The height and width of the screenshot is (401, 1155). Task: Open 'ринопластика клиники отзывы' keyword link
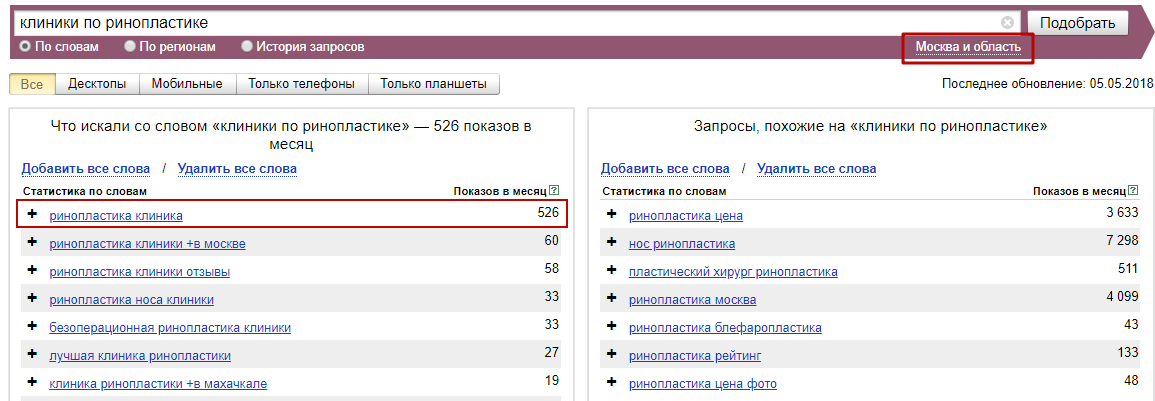139,272
